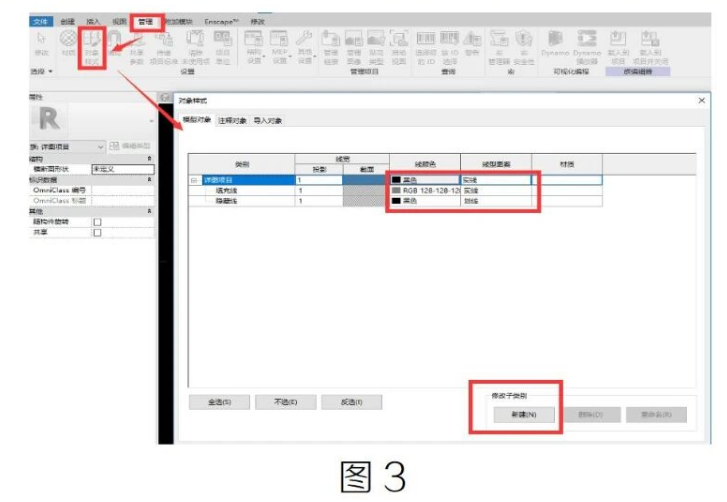Viewport: 727px width, 502px height.
Task: Click the 全选(S) button
Action: (x=219, y=402)
